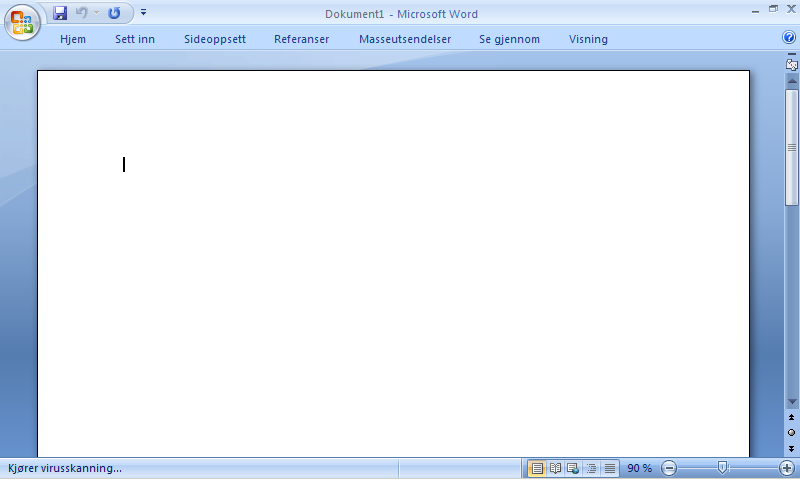Switch to the Visning tab

point(588,39)
